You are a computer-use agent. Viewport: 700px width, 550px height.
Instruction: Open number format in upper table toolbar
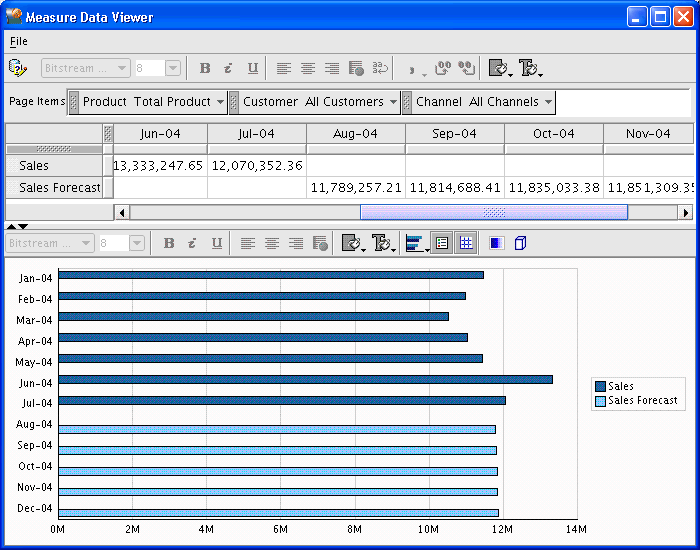356,68
